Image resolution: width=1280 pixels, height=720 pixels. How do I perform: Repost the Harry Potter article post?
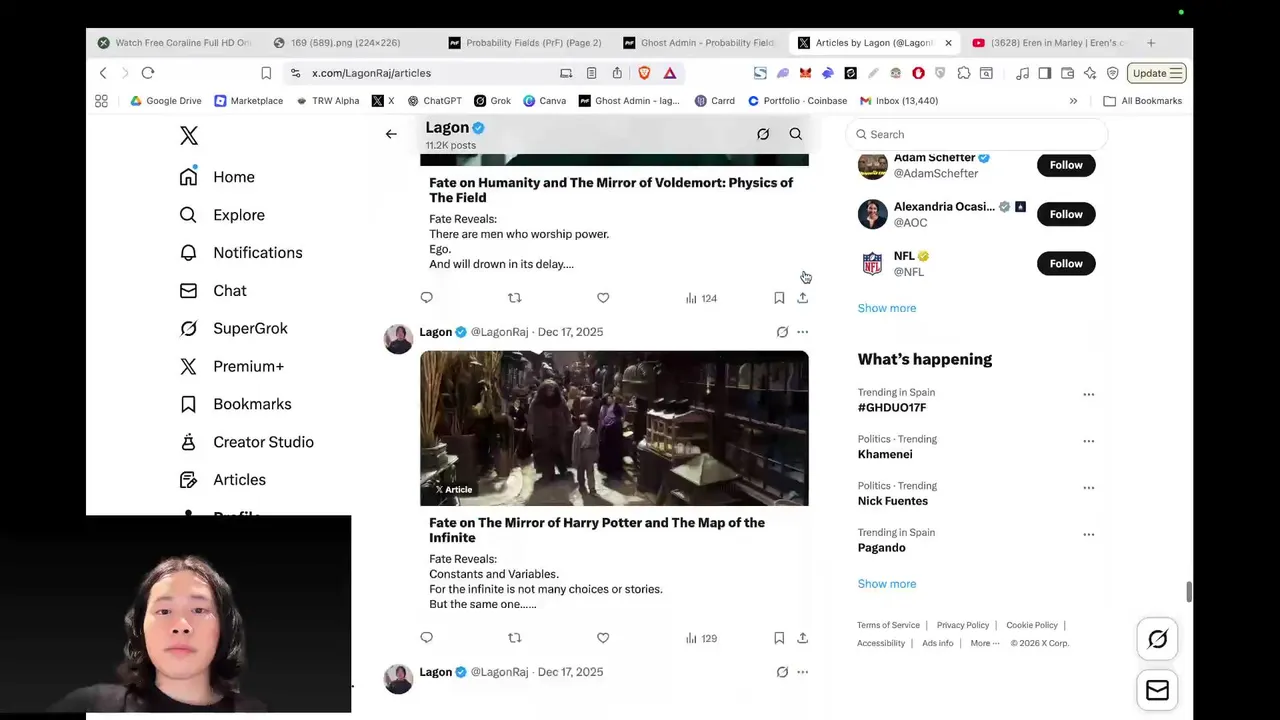click(x=515, y=638)
